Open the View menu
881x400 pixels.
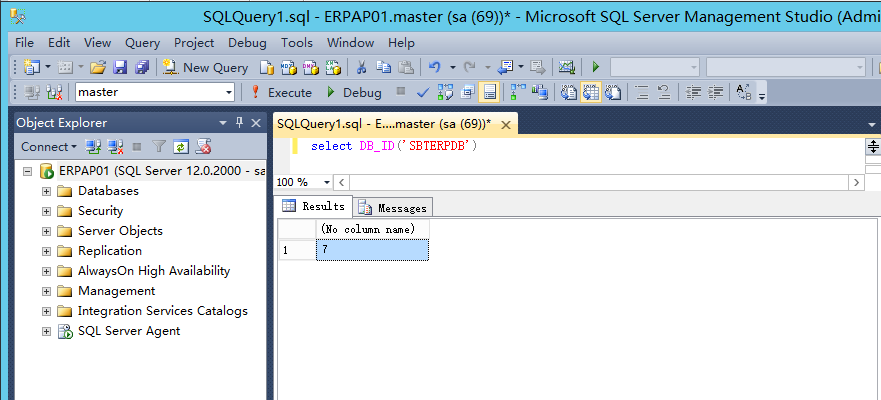[x=98, y=43]
